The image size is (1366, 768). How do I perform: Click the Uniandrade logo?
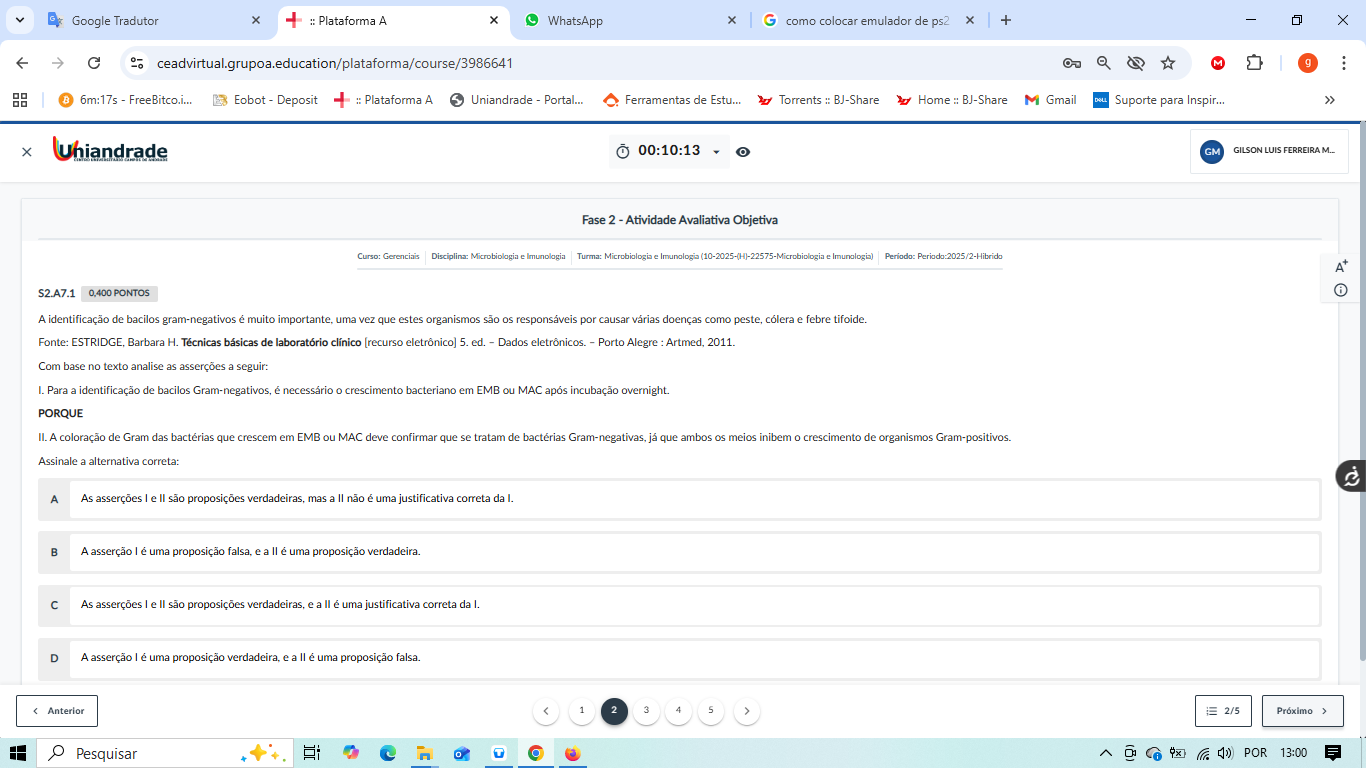coord(110,151)
